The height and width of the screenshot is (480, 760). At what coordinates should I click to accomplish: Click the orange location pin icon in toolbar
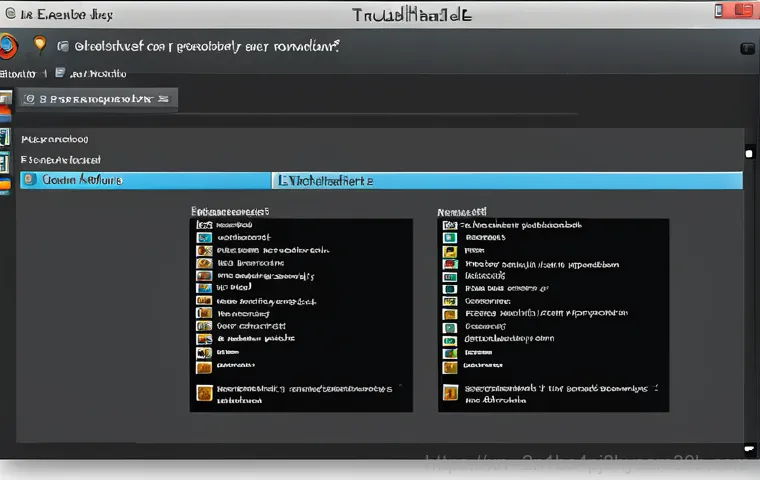(x=40, y=44)
